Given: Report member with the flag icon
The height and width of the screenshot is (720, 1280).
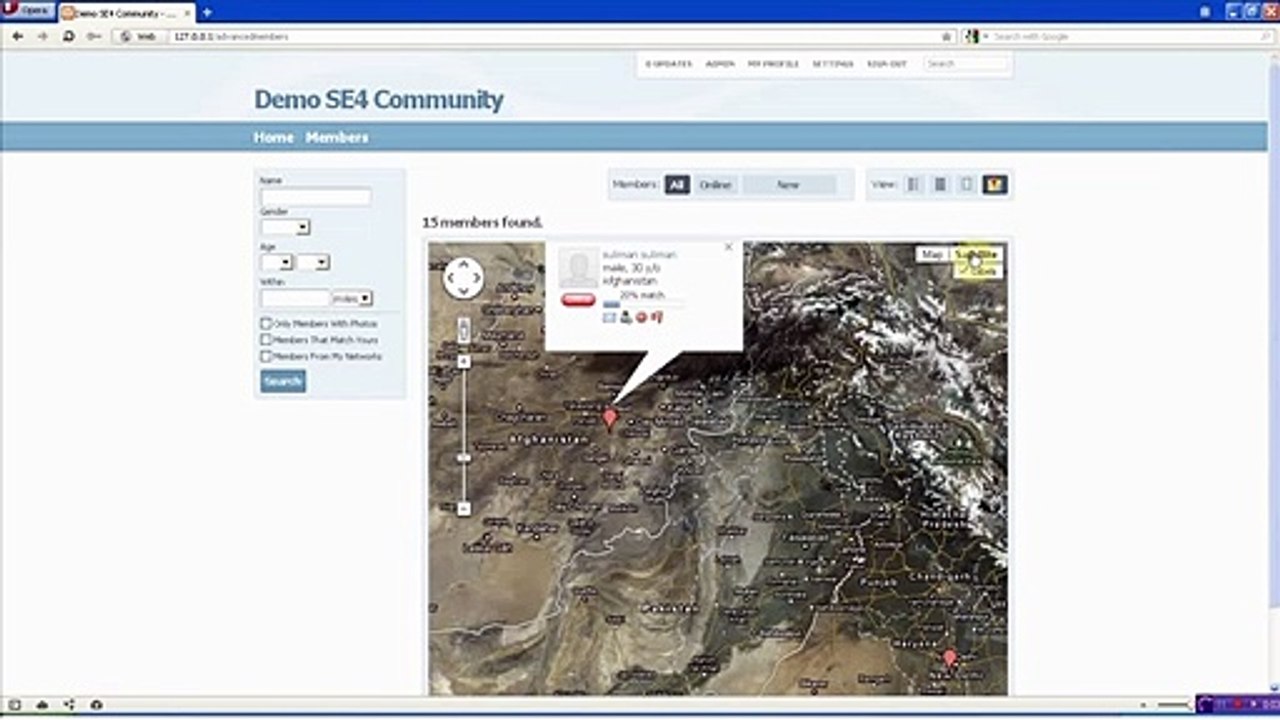Looking at the screenshot, I should 657,318.
